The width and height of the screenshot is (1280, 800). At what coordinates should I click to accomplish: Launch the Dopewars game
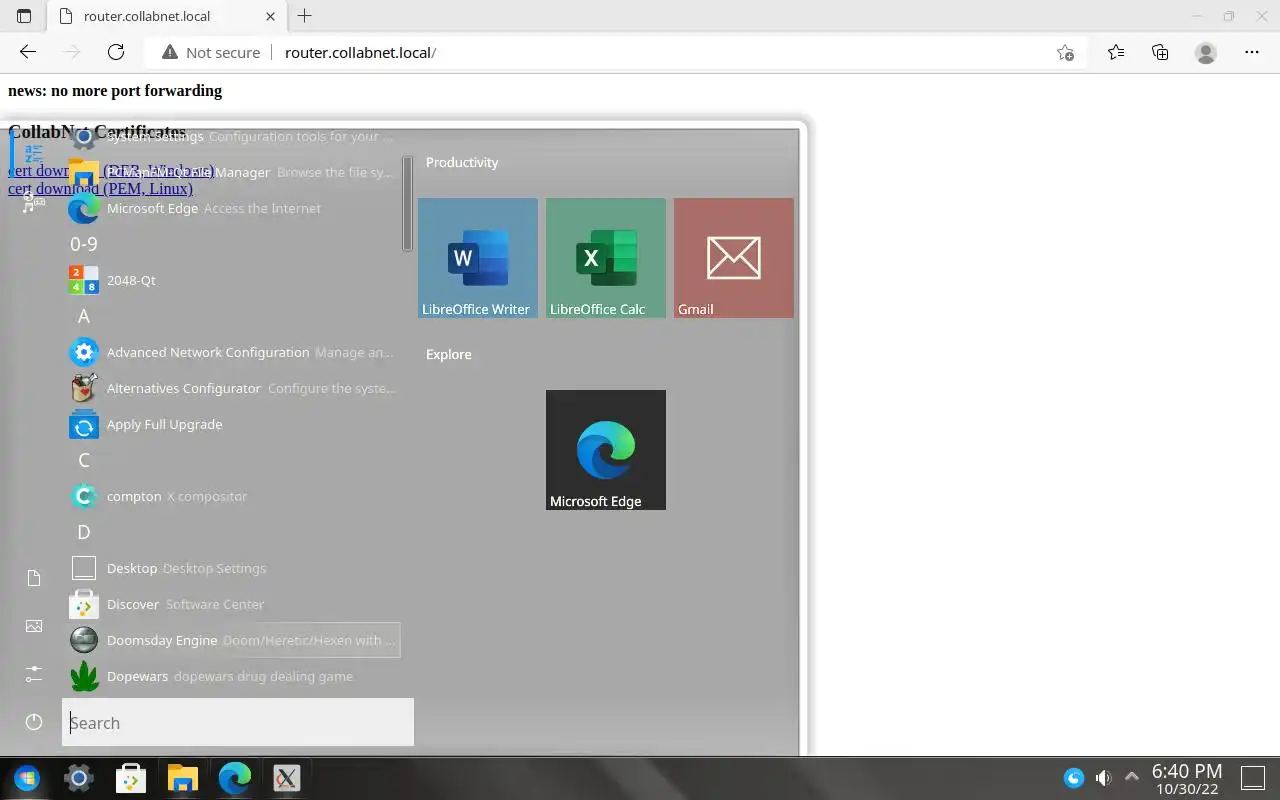click(x=233, y=676)
